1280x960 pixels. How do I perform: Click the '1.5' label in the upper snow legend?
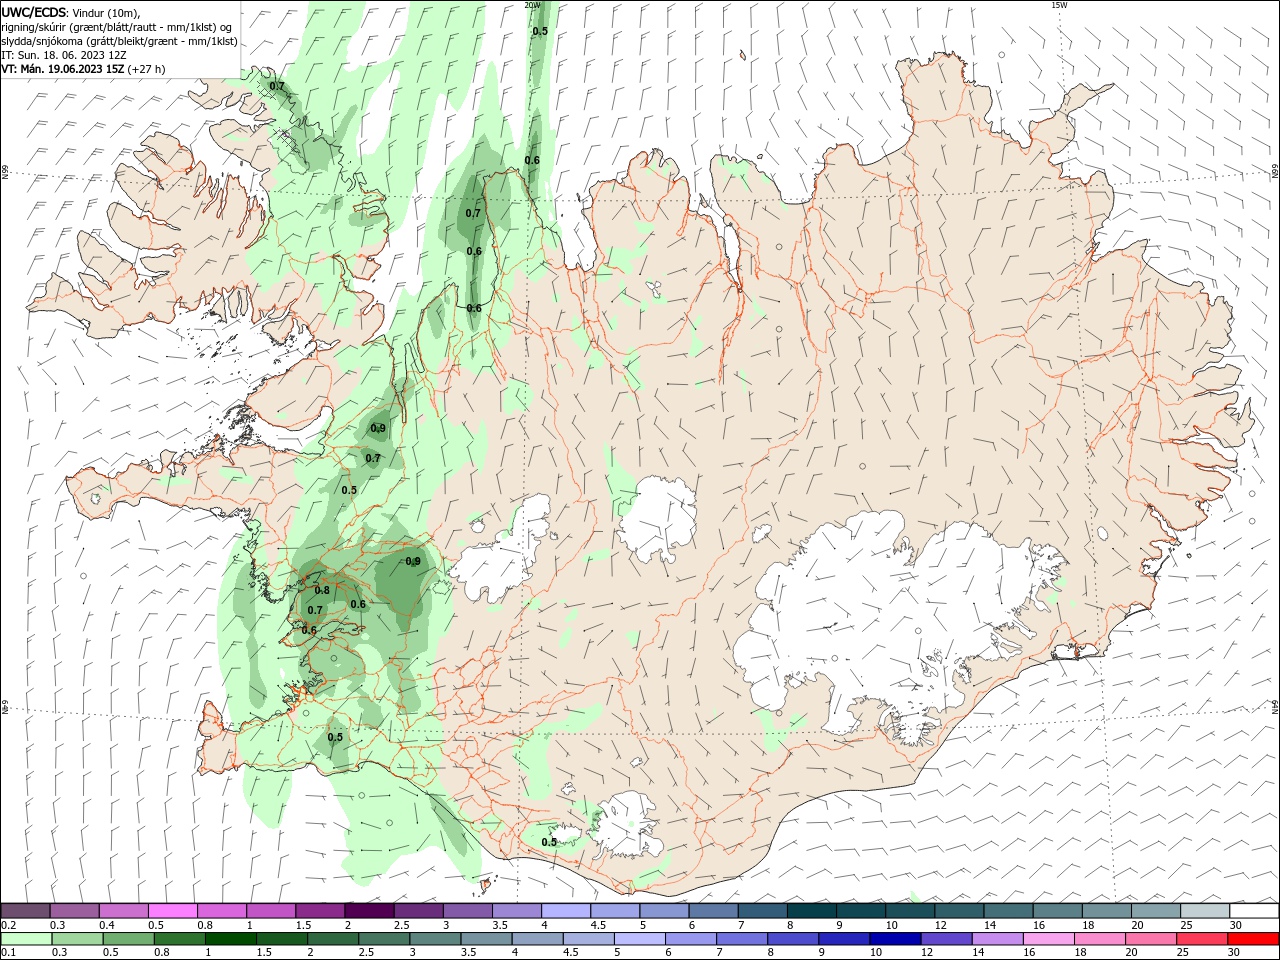pos(303,925)
